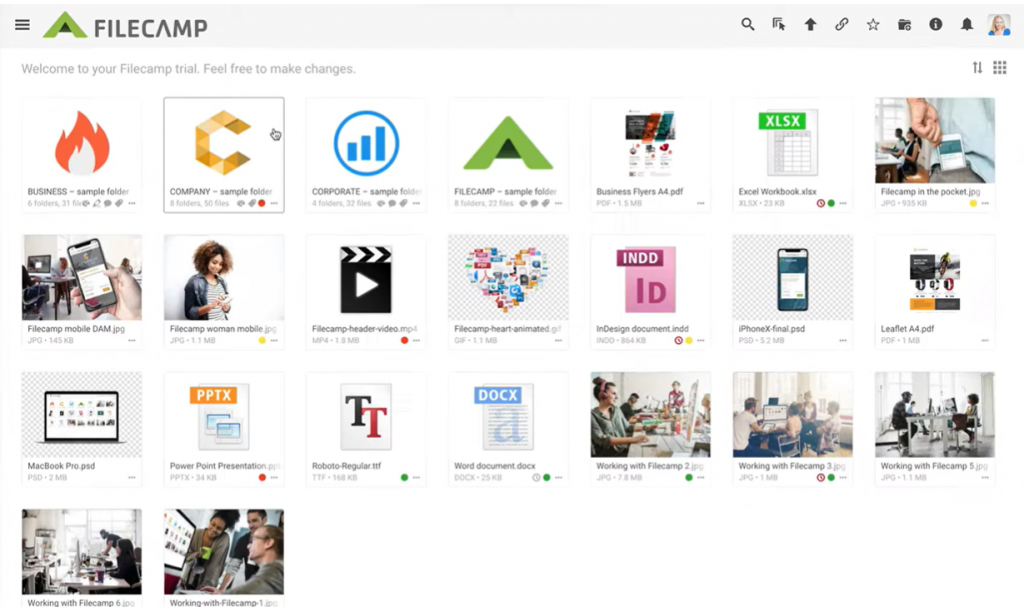Check notifications via the bell icon
1024x607 pixels.
click(967, 24)
